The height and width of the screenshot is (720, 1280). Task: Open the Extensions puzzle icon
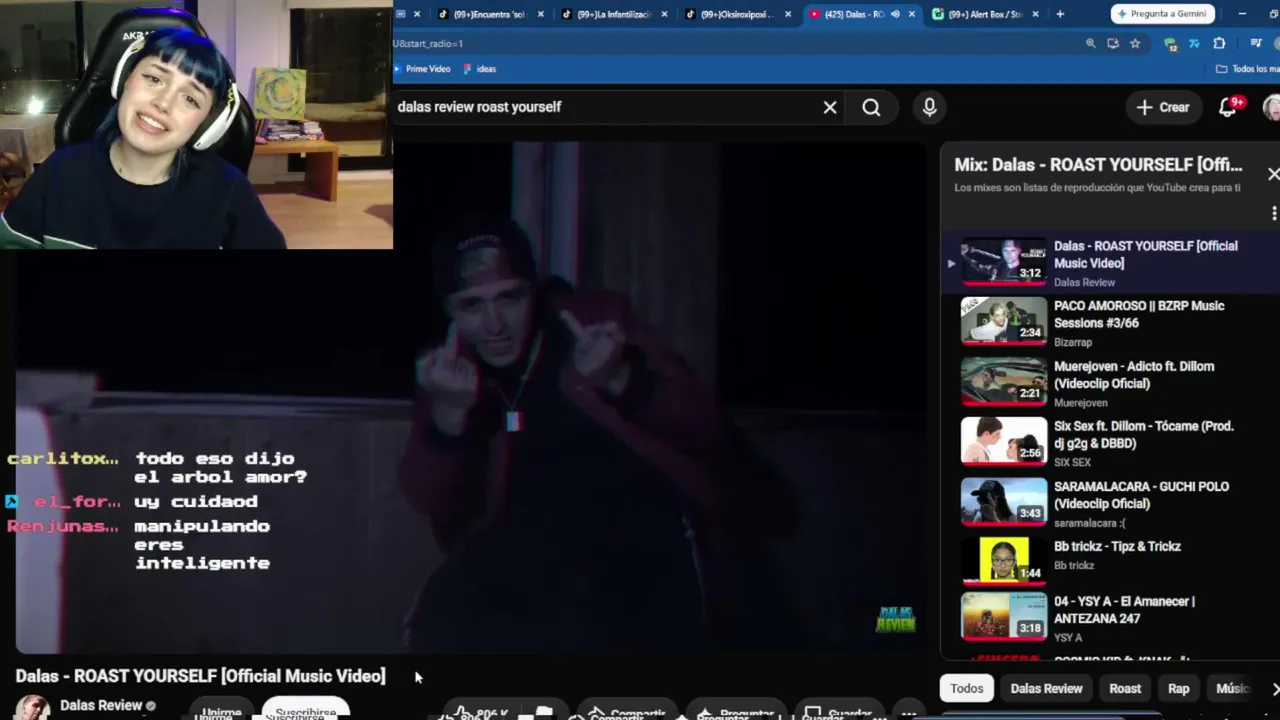(x=1219, y=44)
